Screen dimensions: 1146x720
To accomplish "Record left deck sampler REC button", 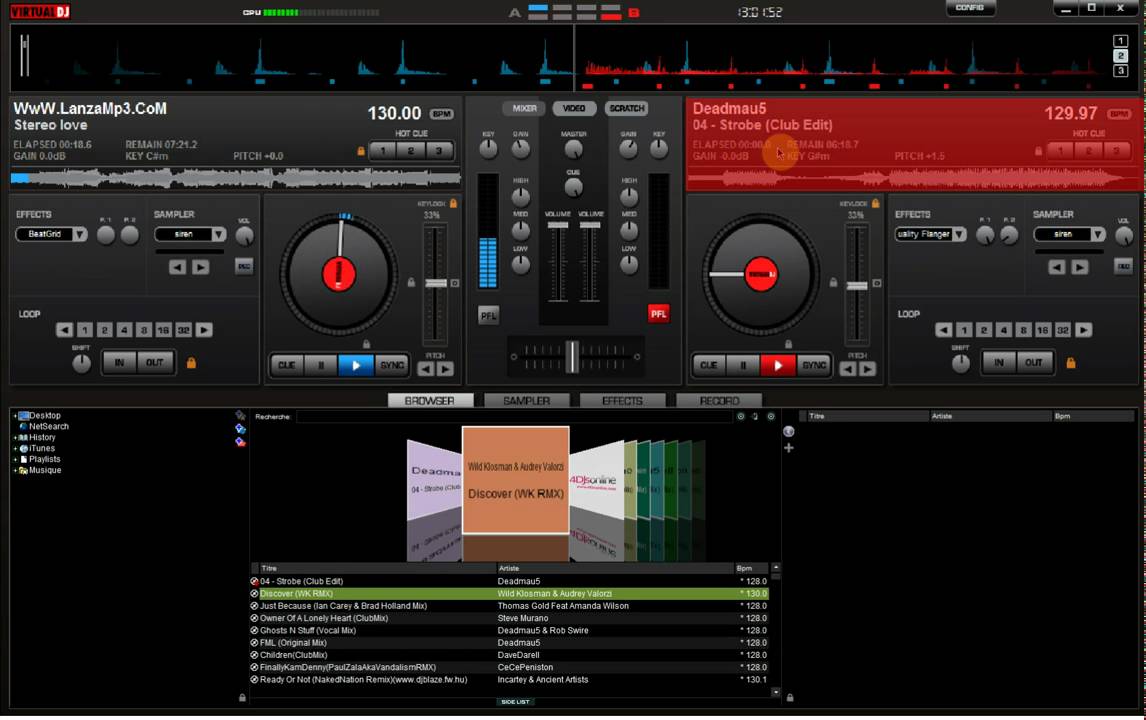I will pyautogui.click(x=244, y=267).
